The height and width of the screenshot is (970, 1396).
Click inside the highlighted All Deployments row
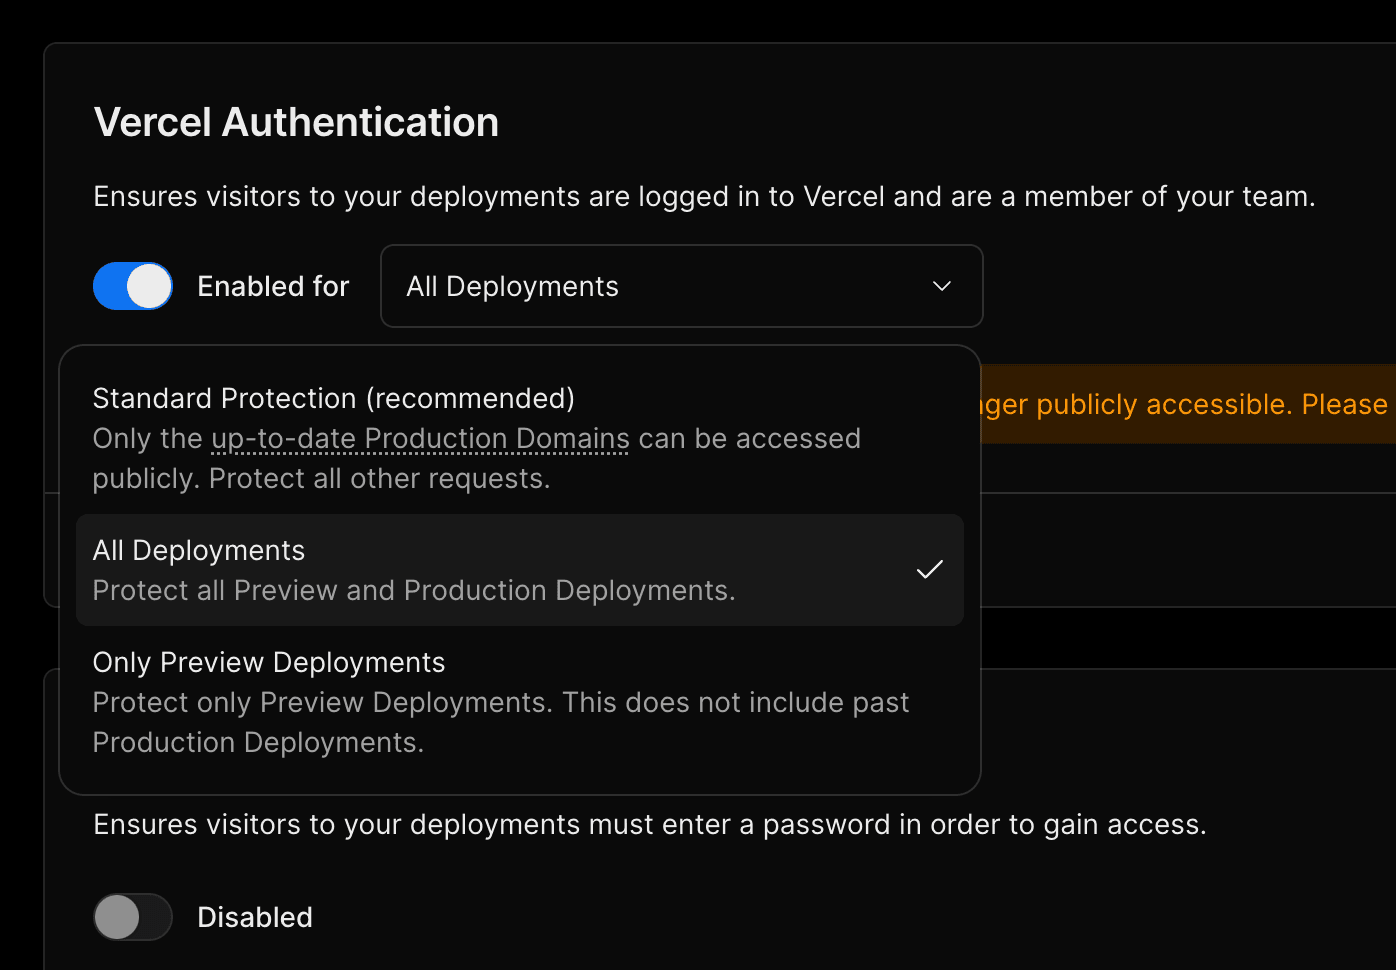pyautogui.click(x=519, y=570)
